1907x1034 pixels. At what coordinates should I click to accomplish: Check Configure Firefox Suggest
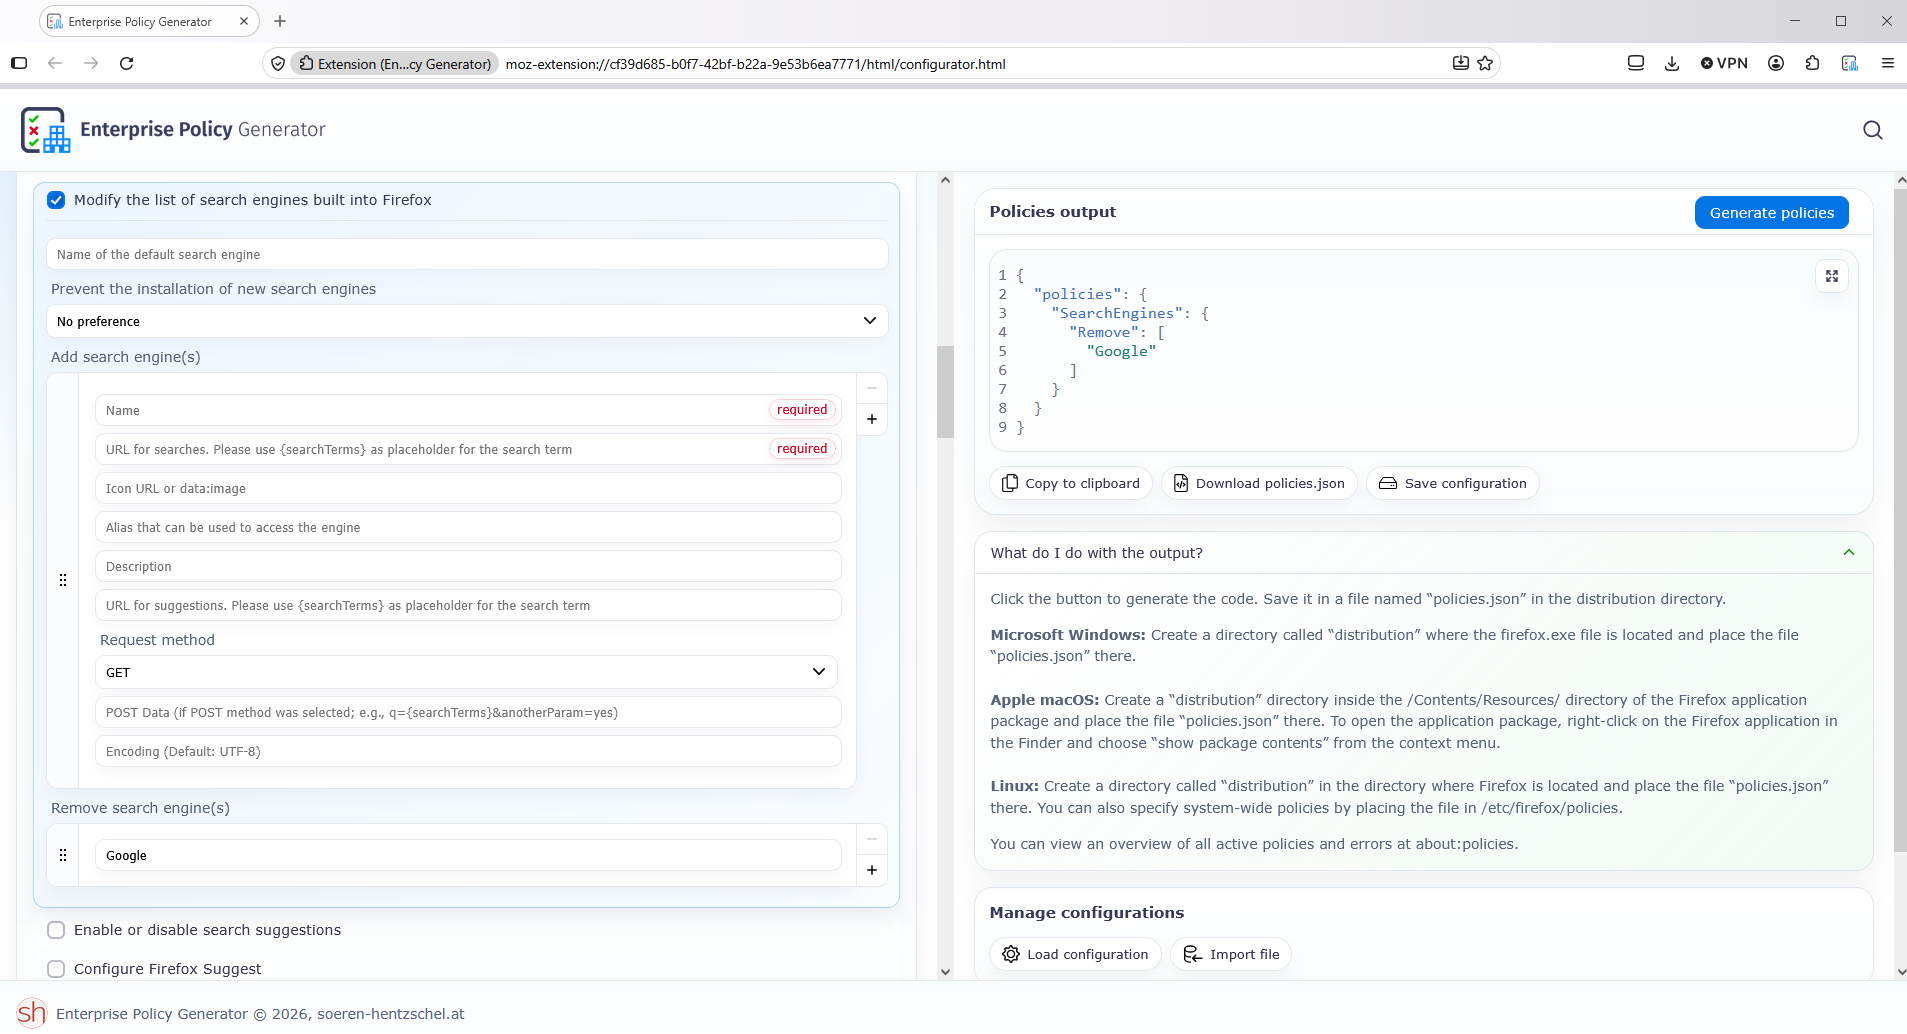tap(56, 969)
